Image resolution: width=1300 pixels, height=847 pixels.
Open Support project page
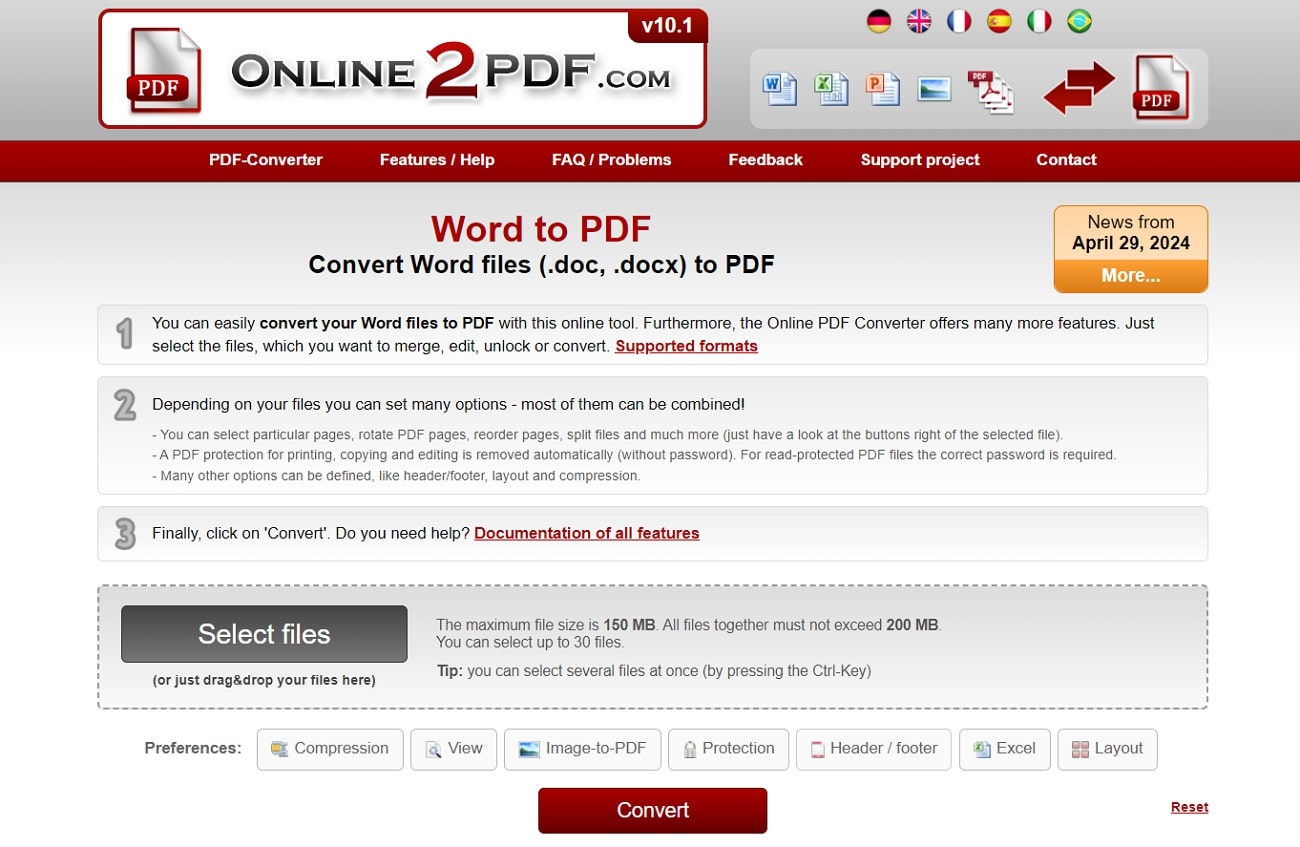tap(920, 160)
